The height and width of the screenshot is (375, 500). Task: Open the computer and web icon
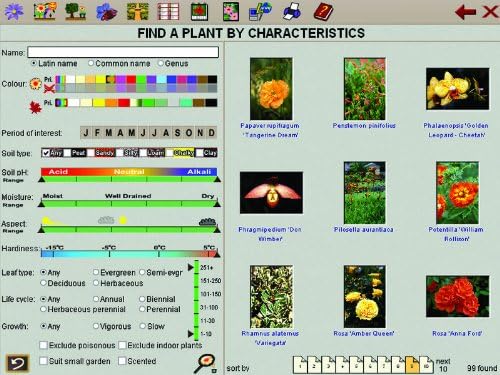click(x=260, y=11)
